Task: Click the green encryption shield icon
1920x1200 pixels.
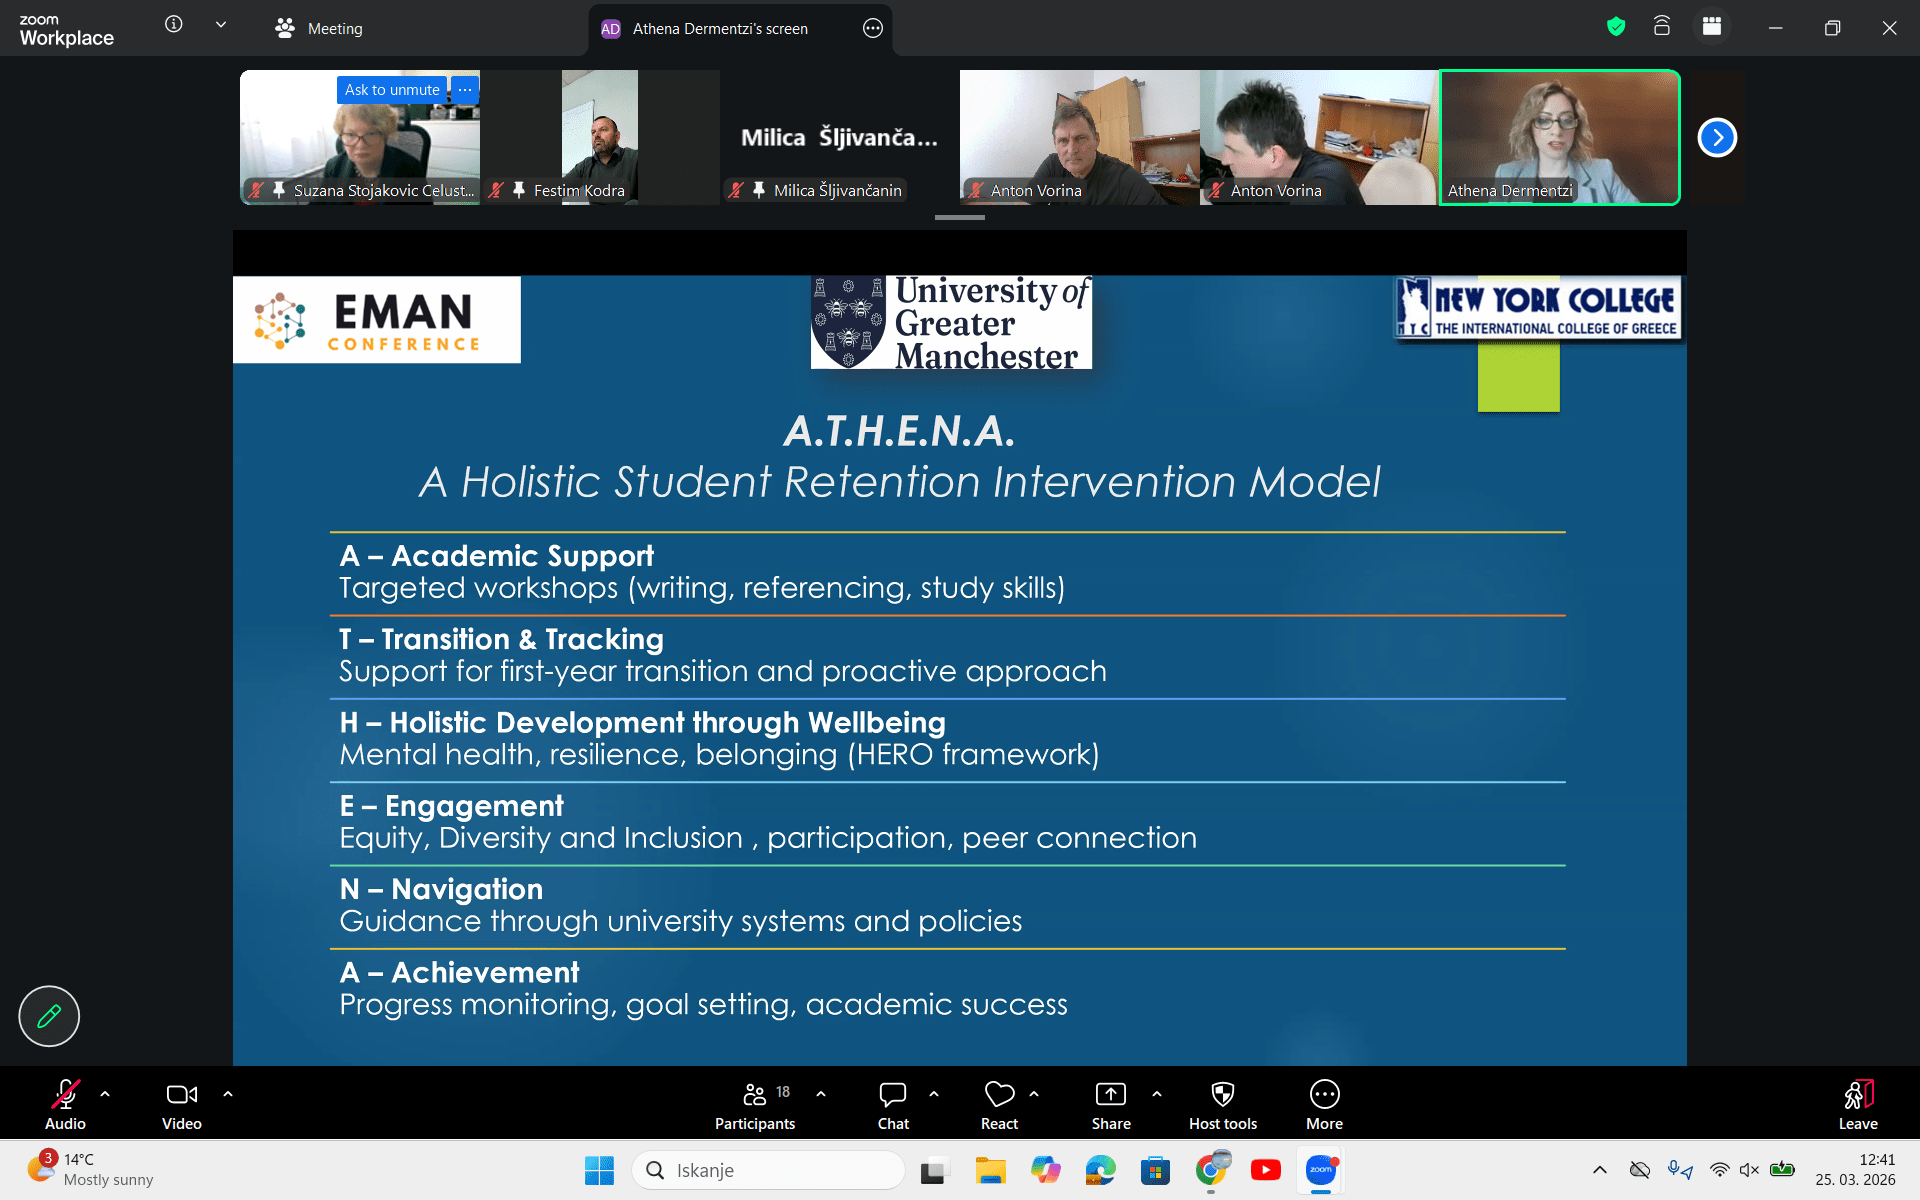Action: 1615,27
